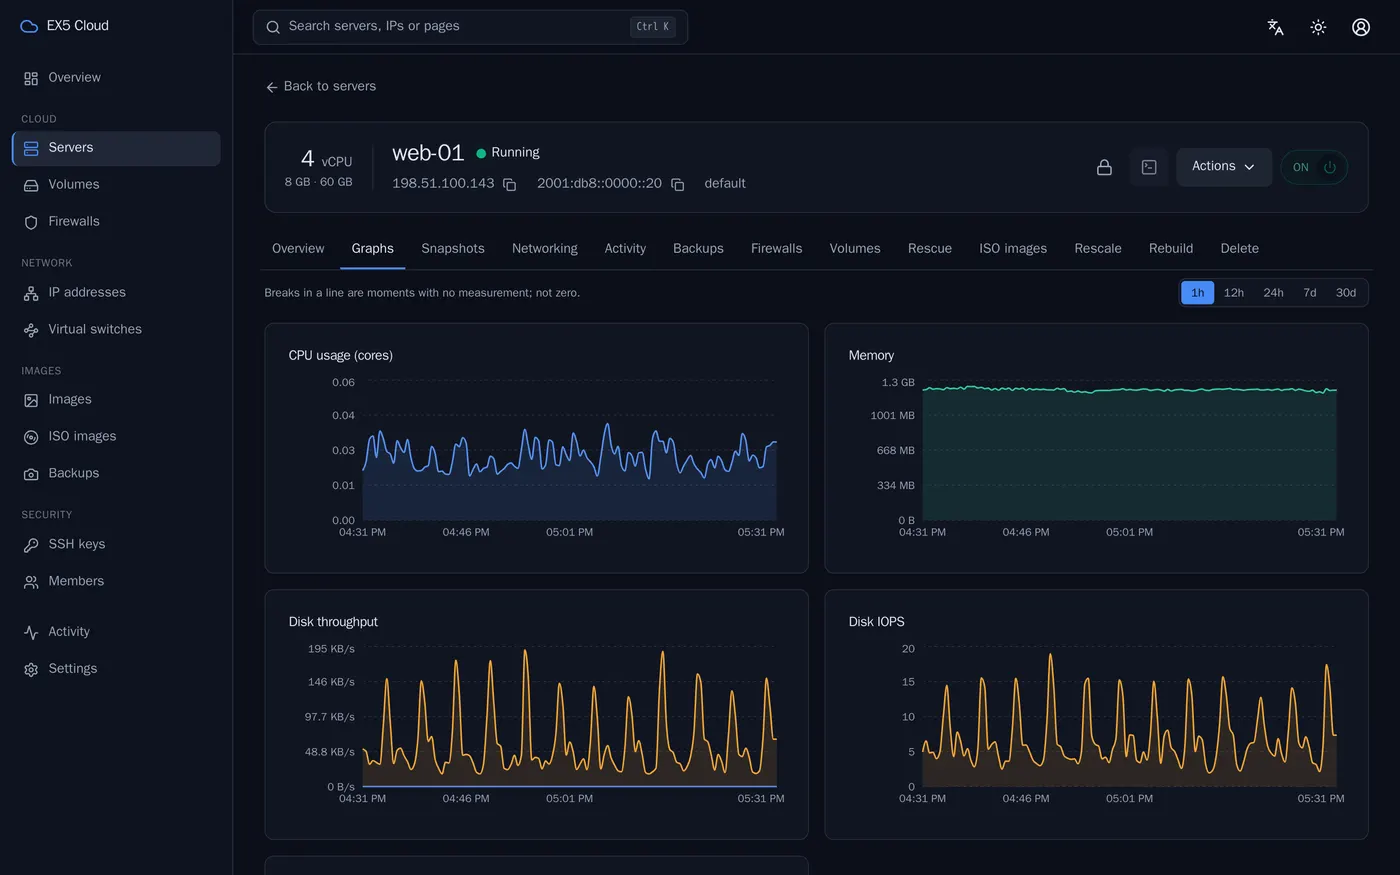Go to Overview in the sidebar
1400x875 pixels.
pyautogui.click(x=116, y=78)
